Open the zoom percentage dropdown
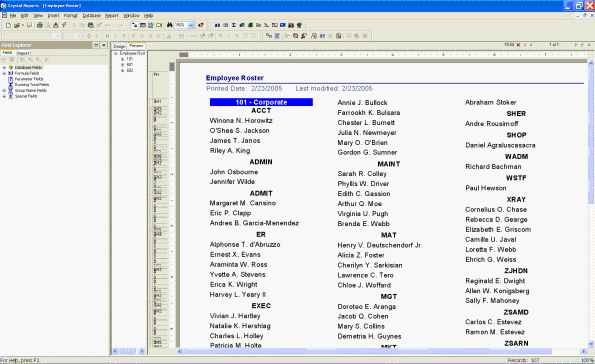This screenshot has width=595, height=364. pyautogui.click(x=191, y=25)
